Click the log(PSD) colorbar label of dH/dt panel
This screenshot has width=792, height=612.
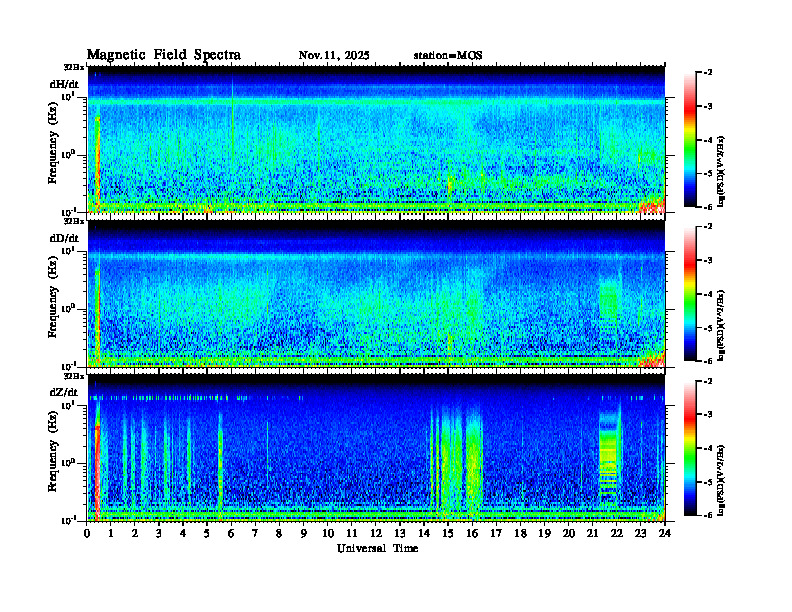[722, 171]
